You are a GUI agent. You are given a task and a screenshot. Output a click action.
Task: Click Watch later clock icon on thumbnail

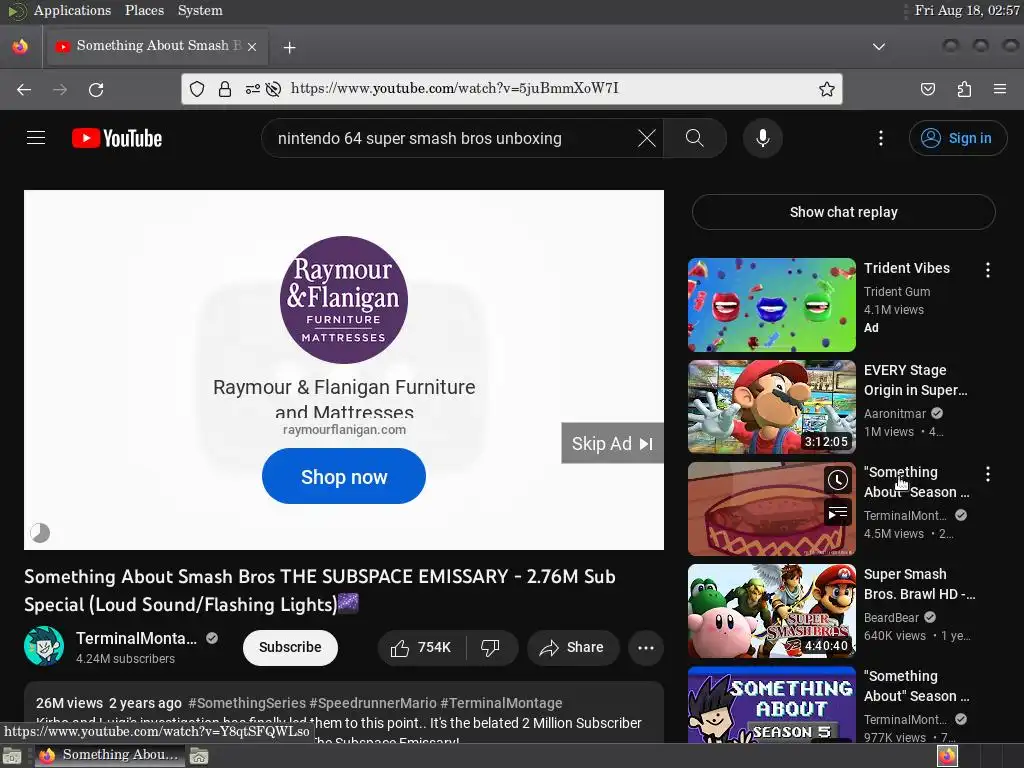click(837, 481)
